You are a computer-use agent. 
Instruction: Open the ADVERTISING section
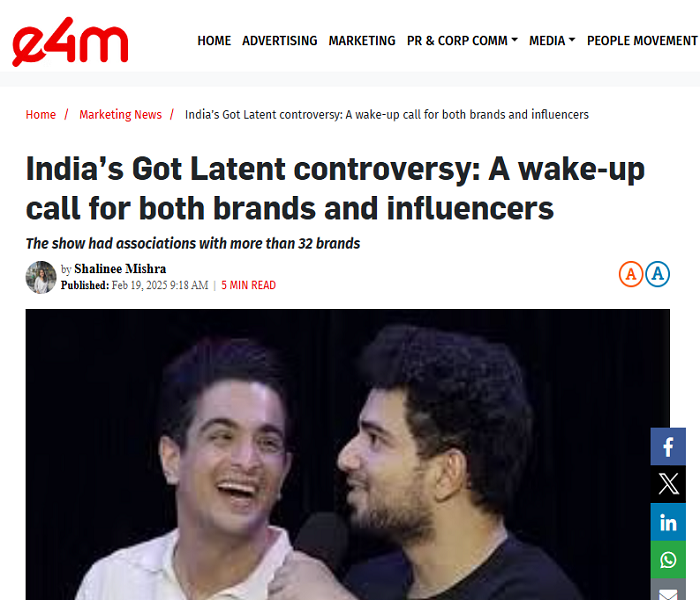point(280,41)
